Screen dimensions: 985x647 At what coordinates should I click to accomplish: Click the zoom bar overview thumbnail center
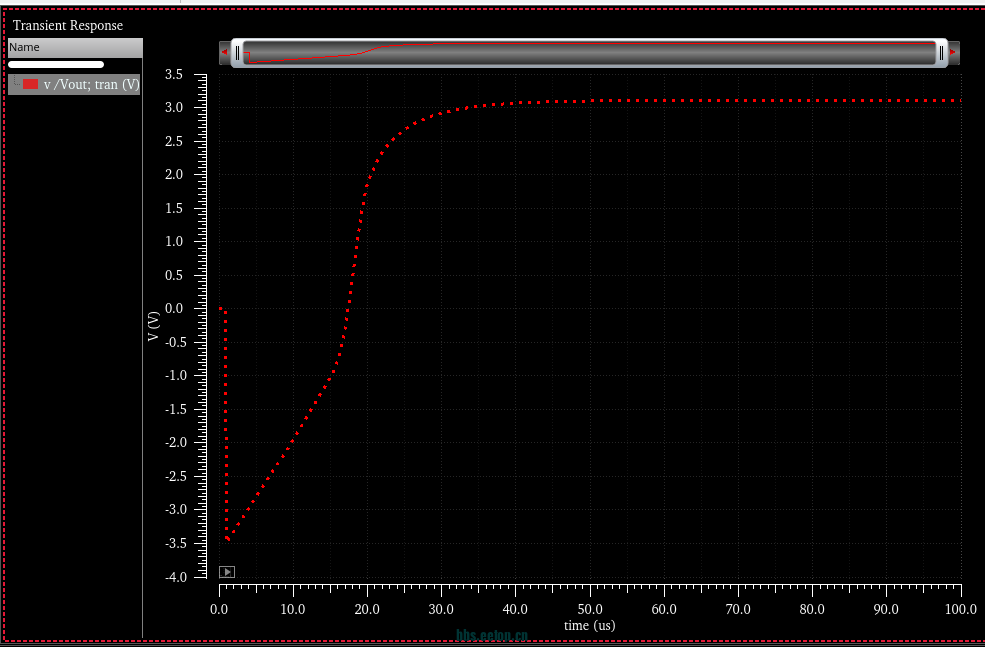pyautogui.click(x=590, y=53)
